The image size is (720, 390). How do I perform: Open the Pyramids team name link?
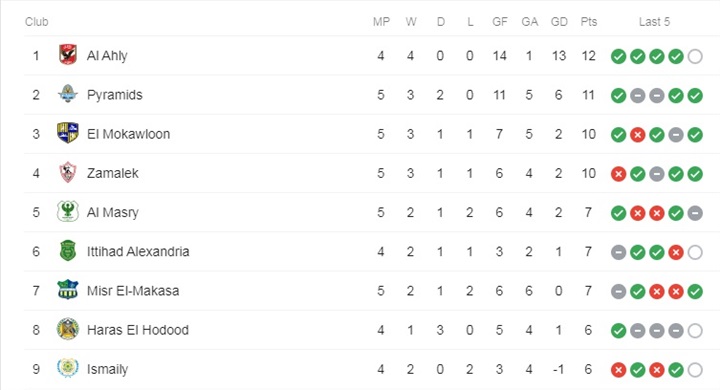[115, 95]
